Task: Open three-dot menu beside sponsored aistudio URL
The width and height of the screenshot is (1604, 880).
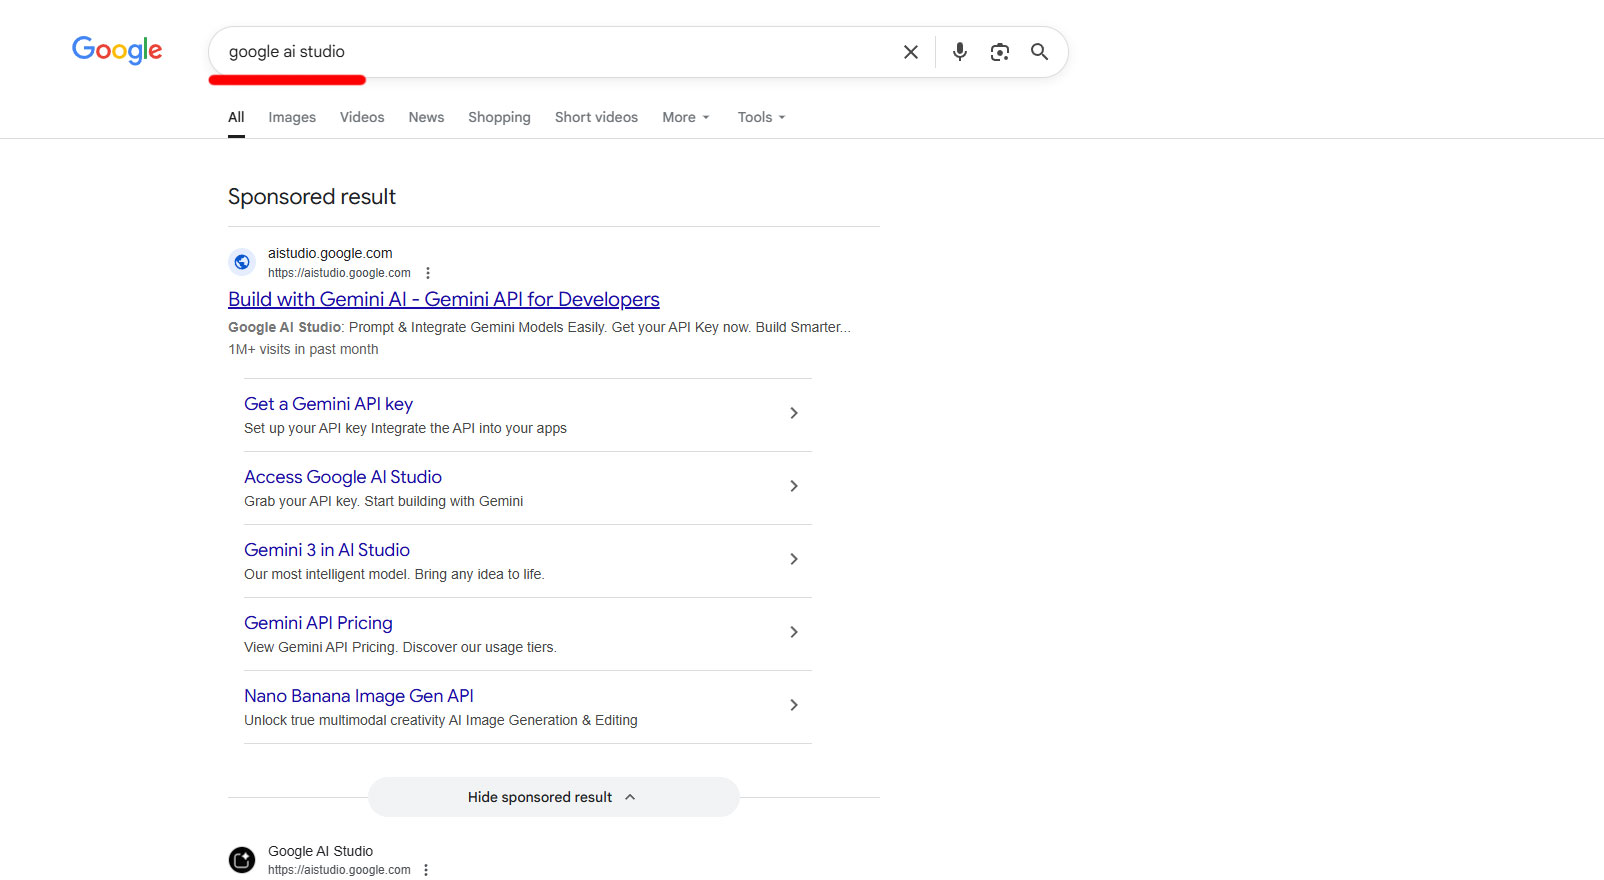Action: click(x=428, y=273)
